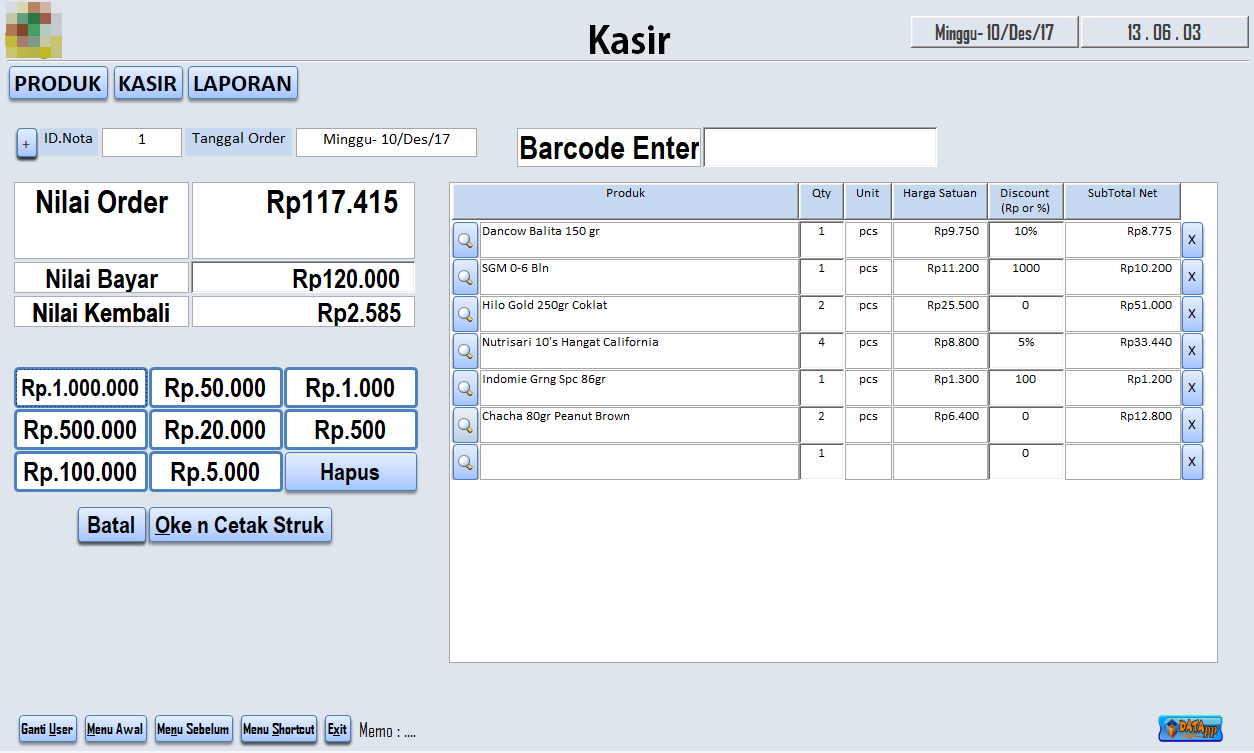Click search icon for Indomie Grng Spc row
The height and width of the screenshot is (753, 1254).
point(465,388)
